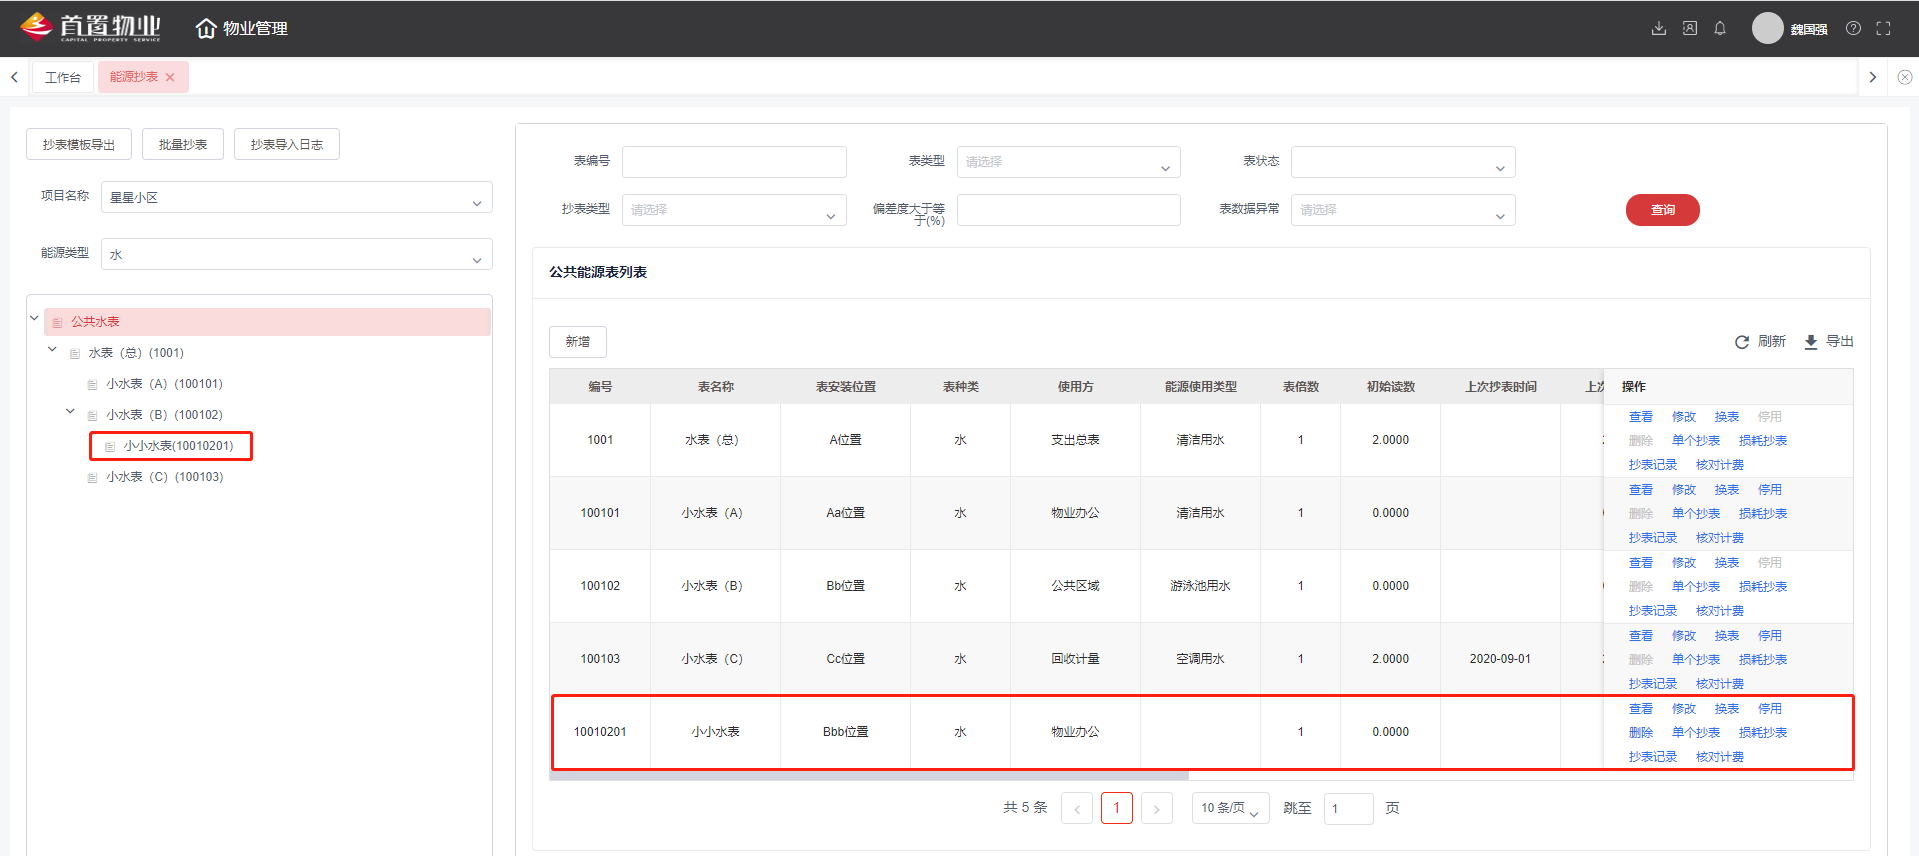Screen dimensions: 1919x856
Task: Click the user avatar circle
Action: (1768, 28)
